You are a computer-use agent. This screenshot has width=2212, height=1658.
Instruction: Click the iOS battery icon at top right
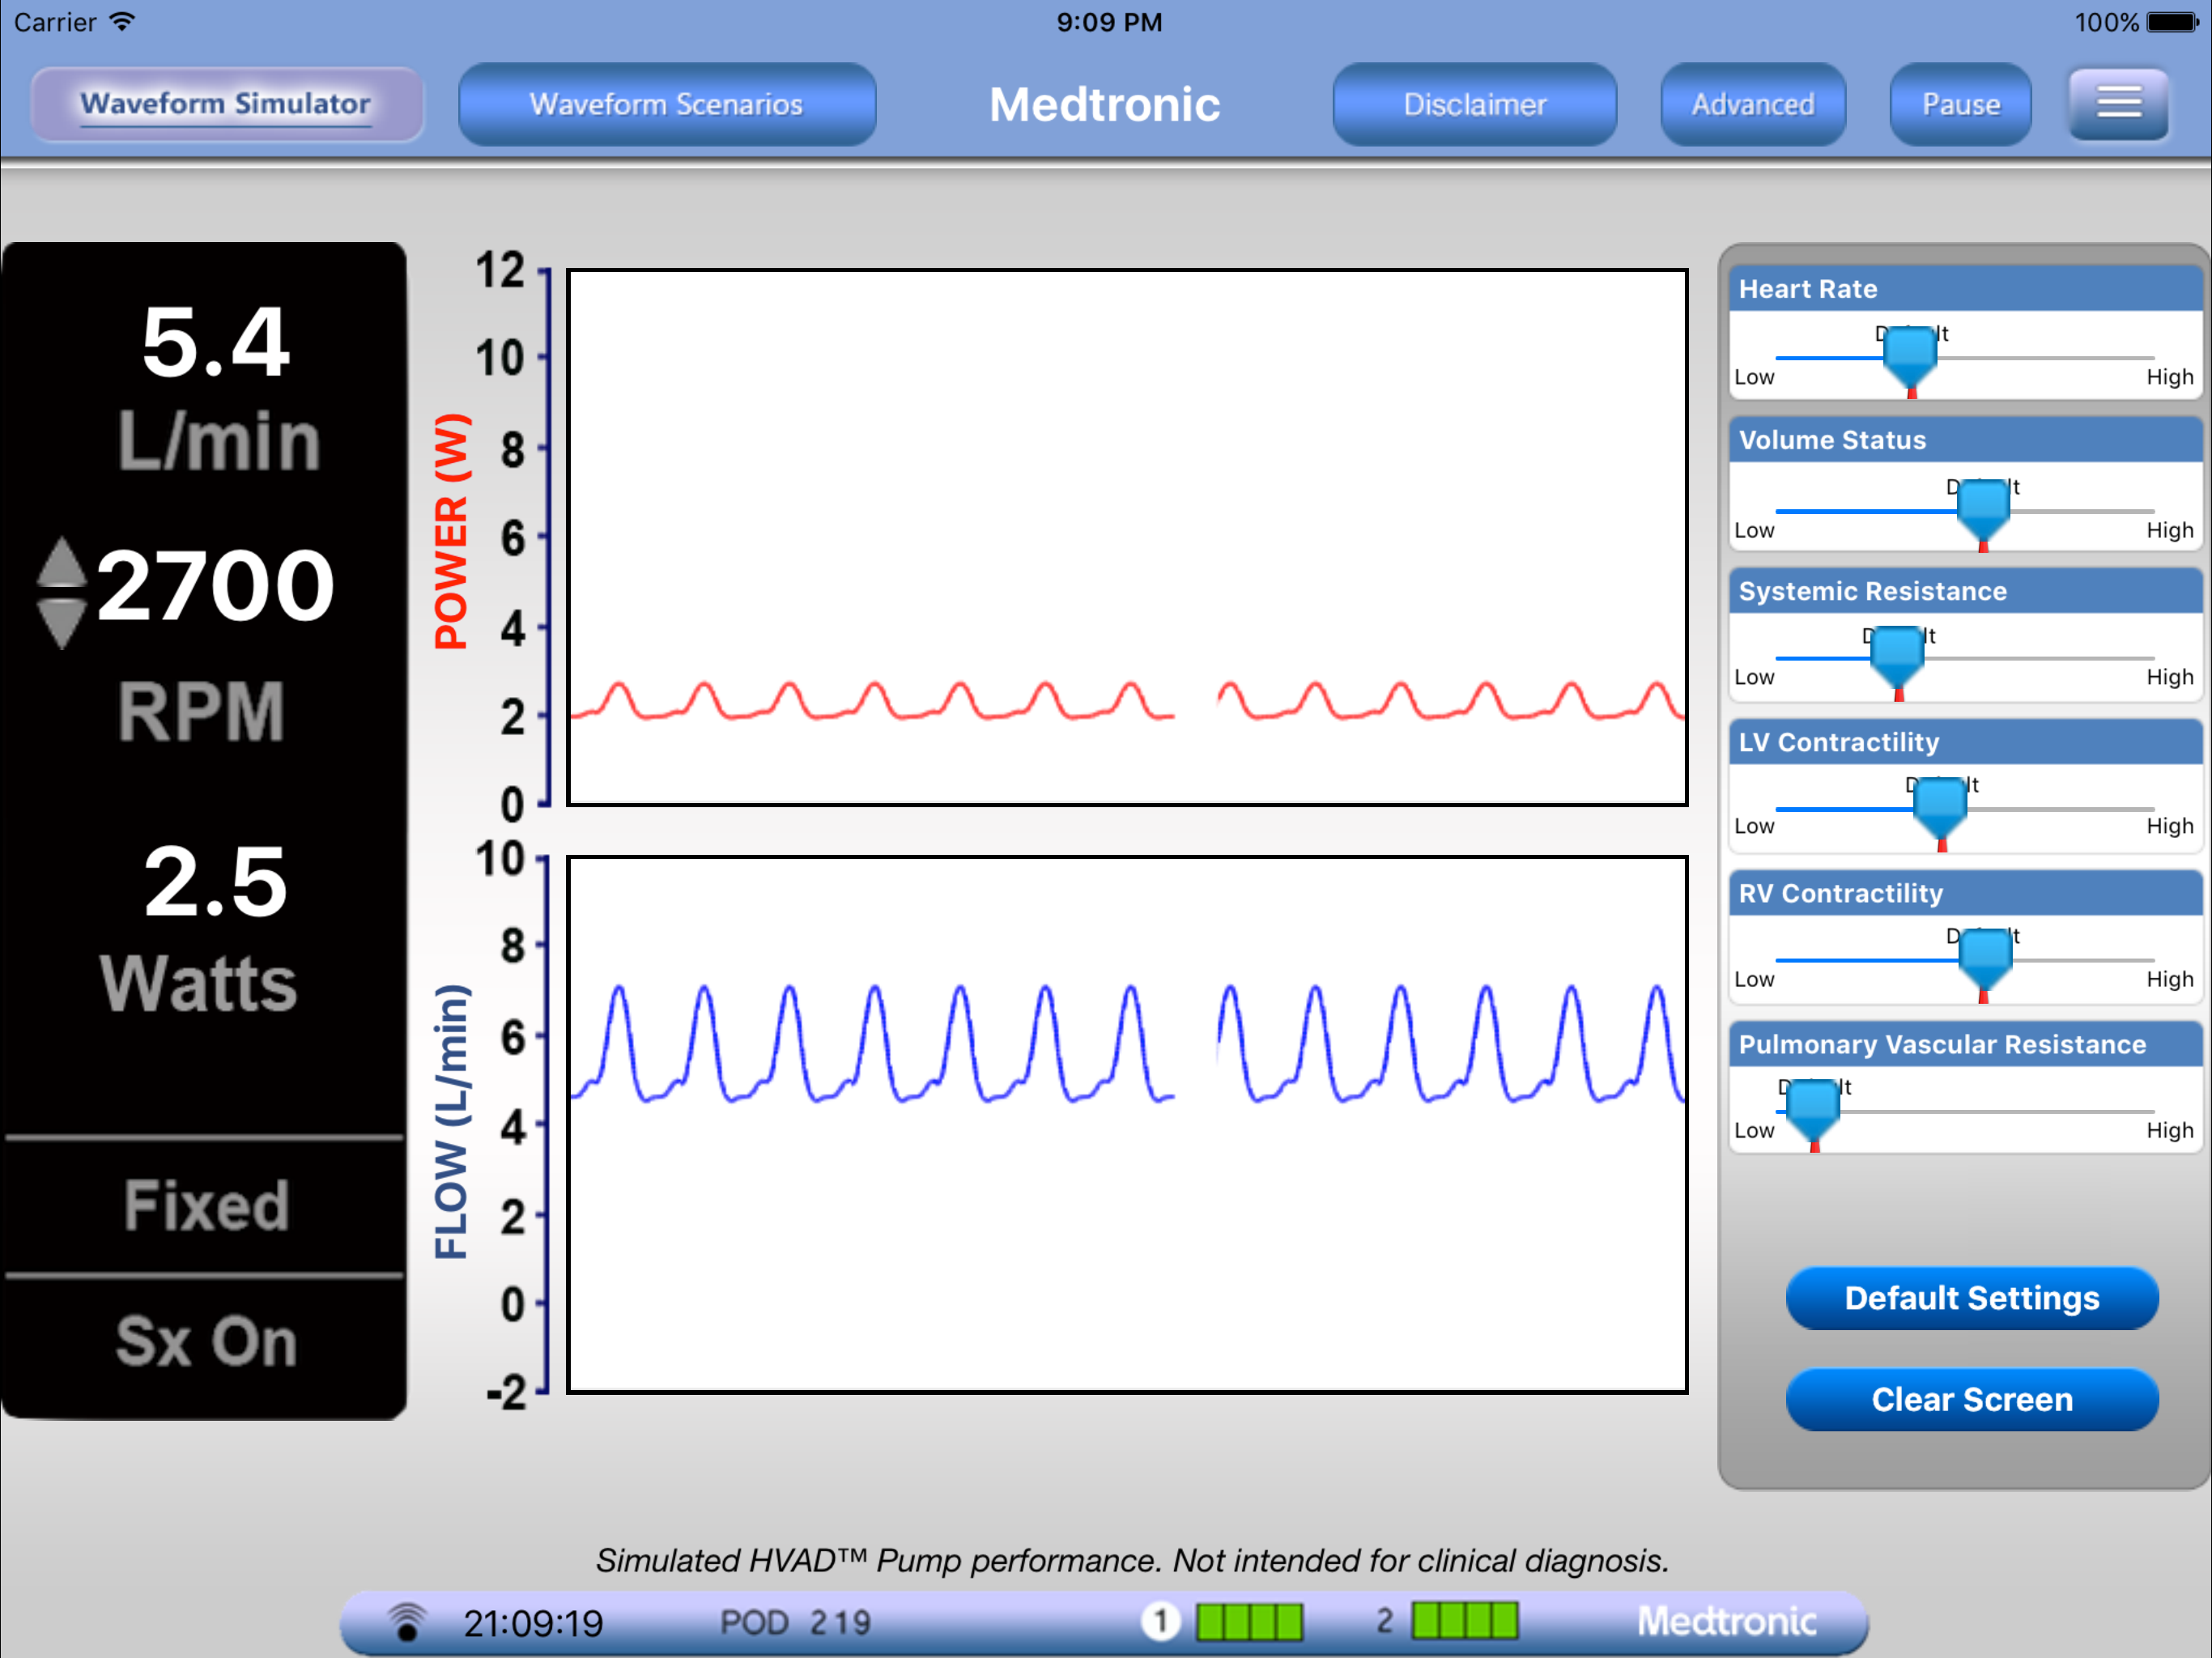tap(2172, 21)
